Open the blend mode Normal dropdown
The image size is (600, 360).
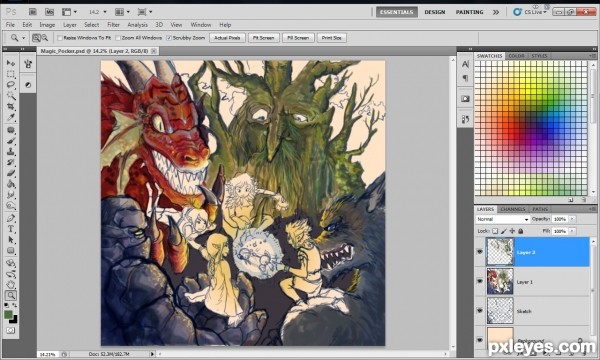tap(502, 219)
